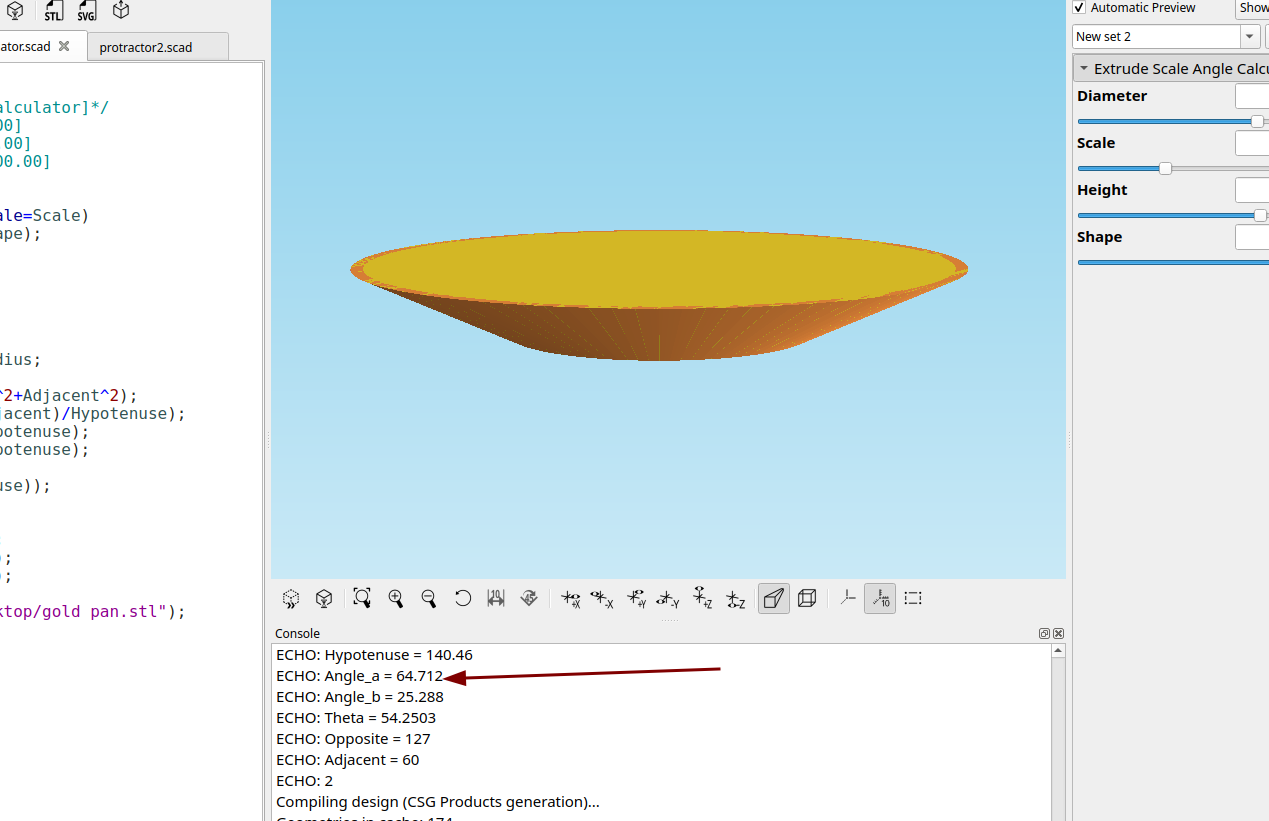This screenshot has width=1269, height=821.
Task: Click the View All icon
Action: point(362,598)
